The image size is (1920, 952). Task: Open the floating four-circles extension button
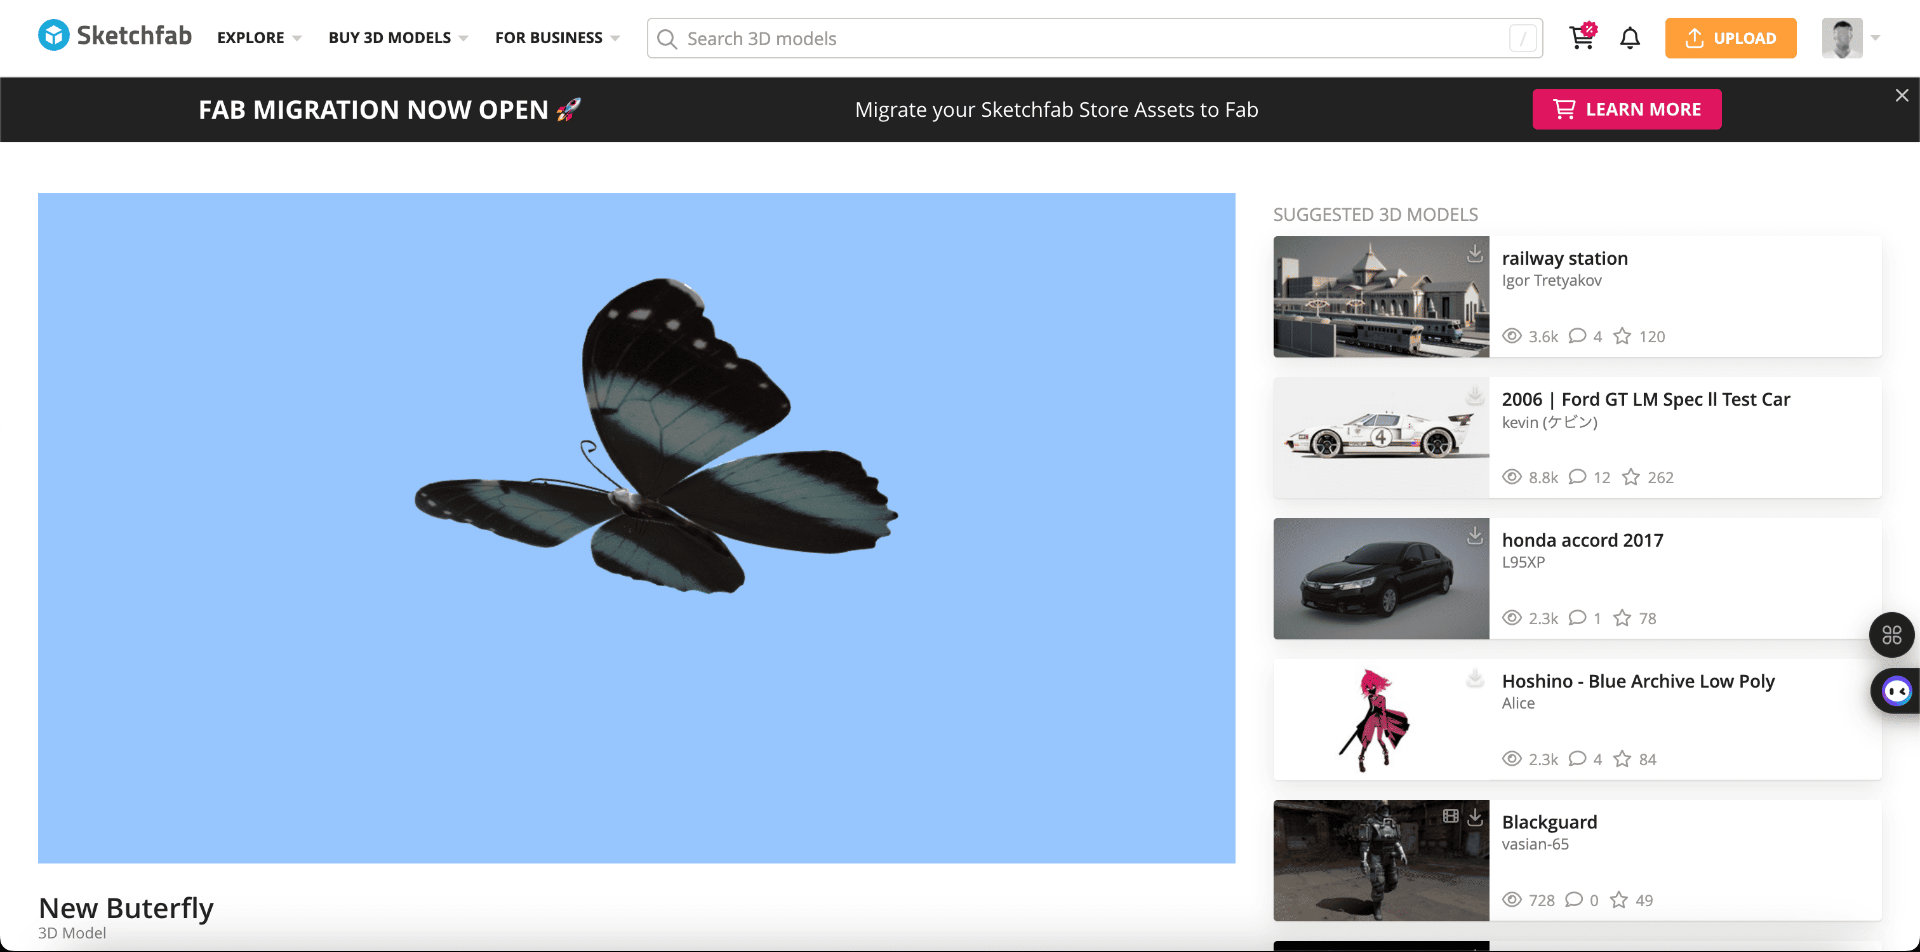1892,635
